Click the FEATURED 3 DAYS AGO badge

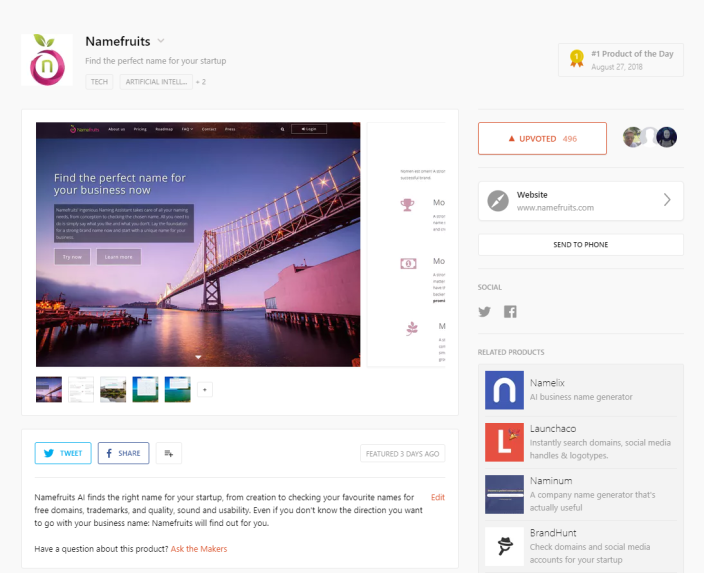(403, 454)
